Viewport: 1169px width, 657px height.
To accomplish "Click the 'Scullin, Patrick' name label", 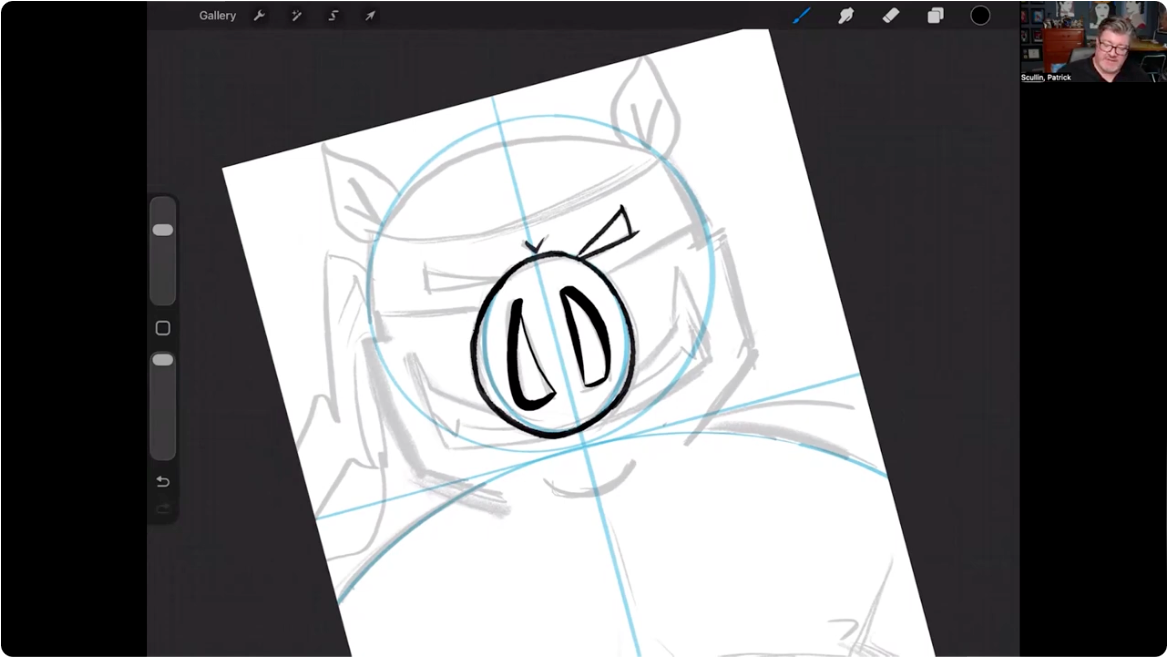I will coord(1046,78).
